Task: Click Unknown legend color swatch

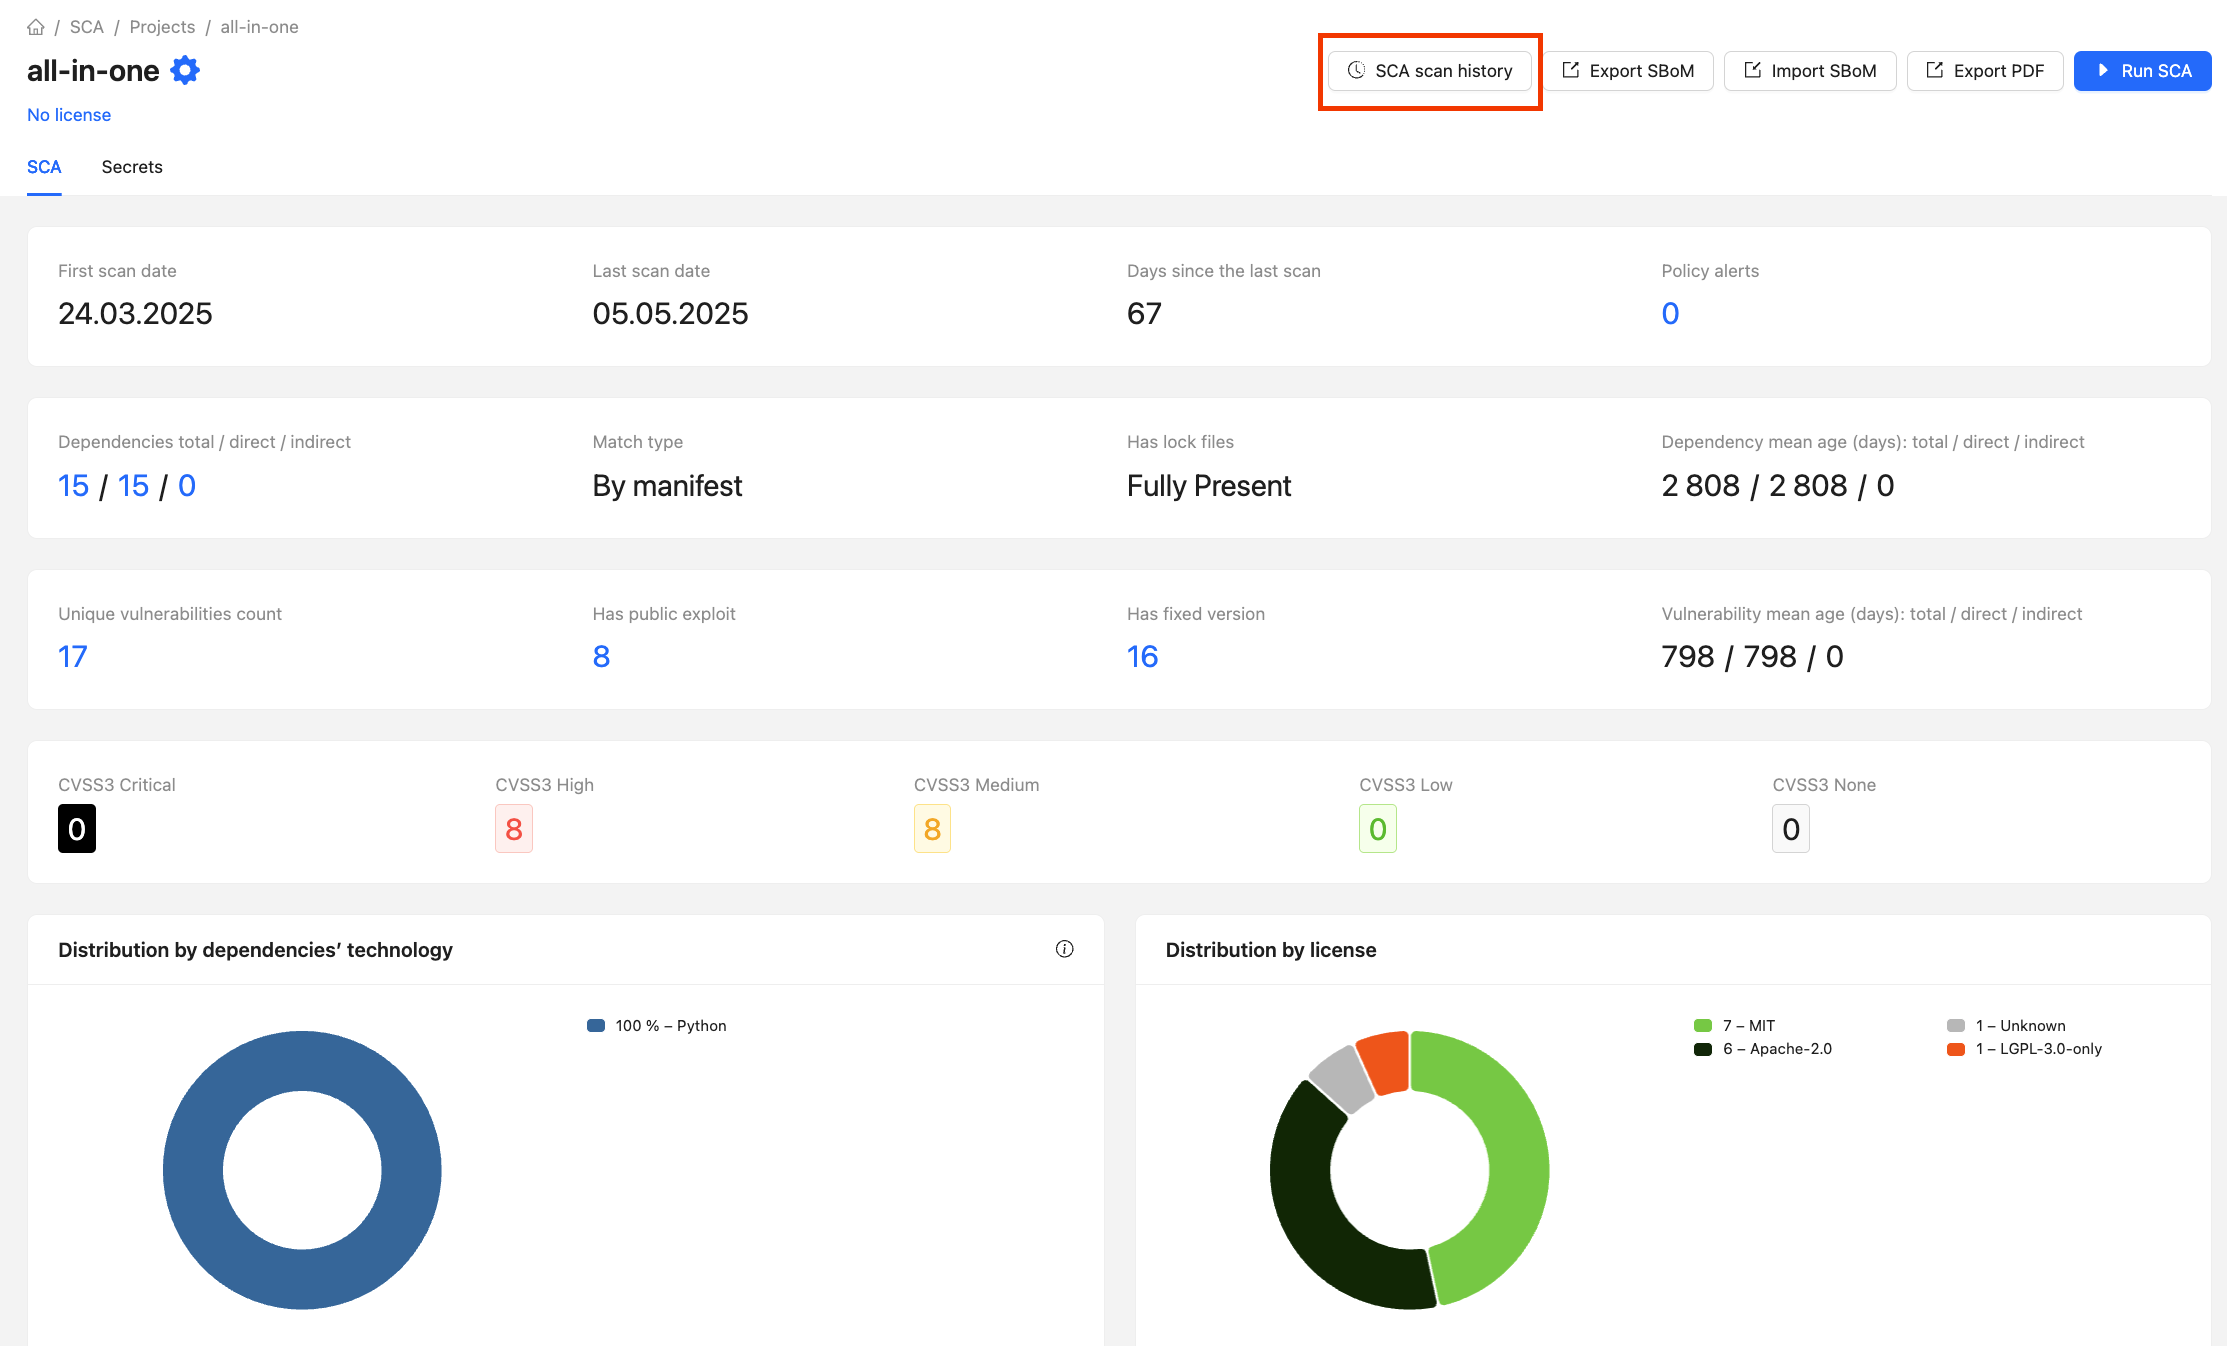Action: coord(1956,1026)
